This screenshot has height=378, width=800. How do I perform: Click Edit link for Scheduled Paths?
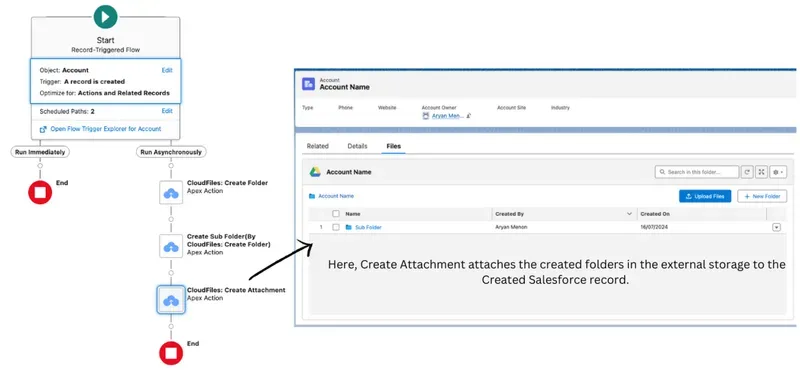click(x=167, y=111)
